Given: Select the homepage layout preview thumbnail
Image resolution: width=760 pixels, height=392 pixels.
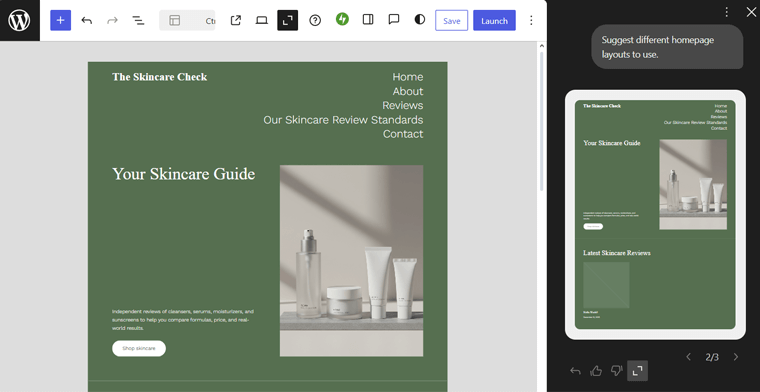Looking at the screenshot, I should pos(655,215).
